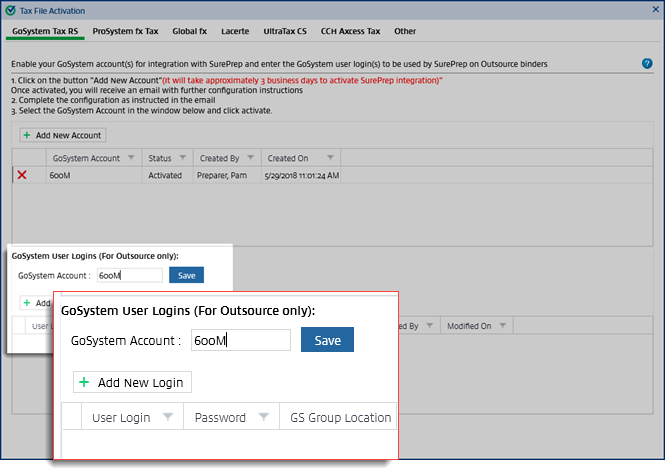The height and width of the screenshot is (475, 665).
Task: Open User Login filter in enlarged panel
Action: (168, 417)
